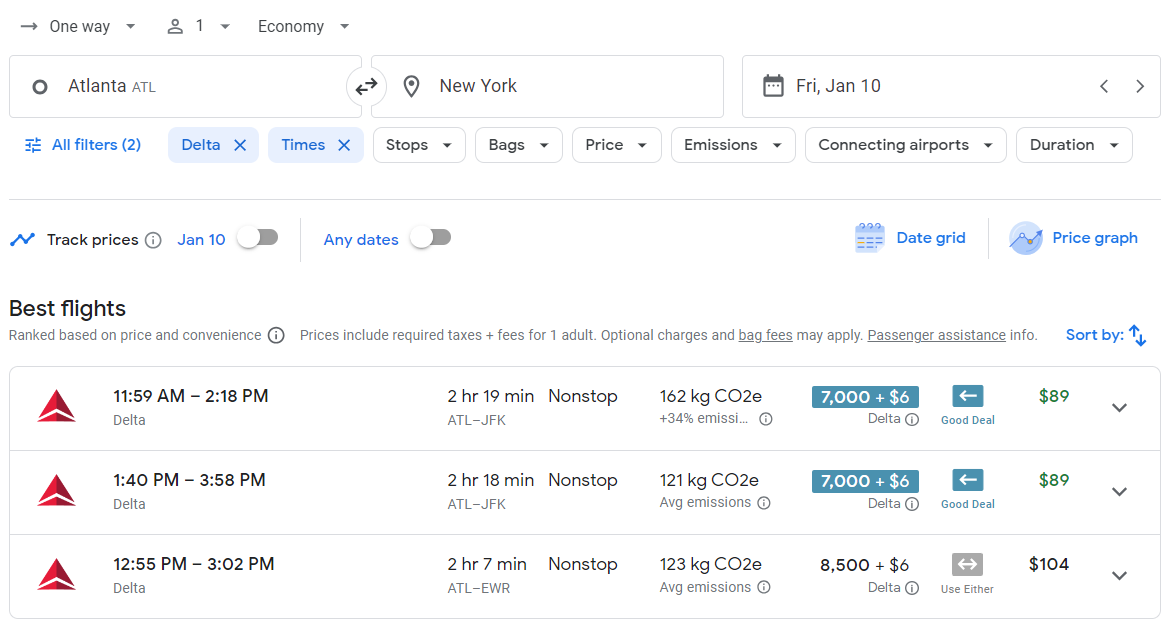Open the Stops filter dropdown
Image resolution: width=1171 pixels, height=625 pixels.
tap(419, 144)
